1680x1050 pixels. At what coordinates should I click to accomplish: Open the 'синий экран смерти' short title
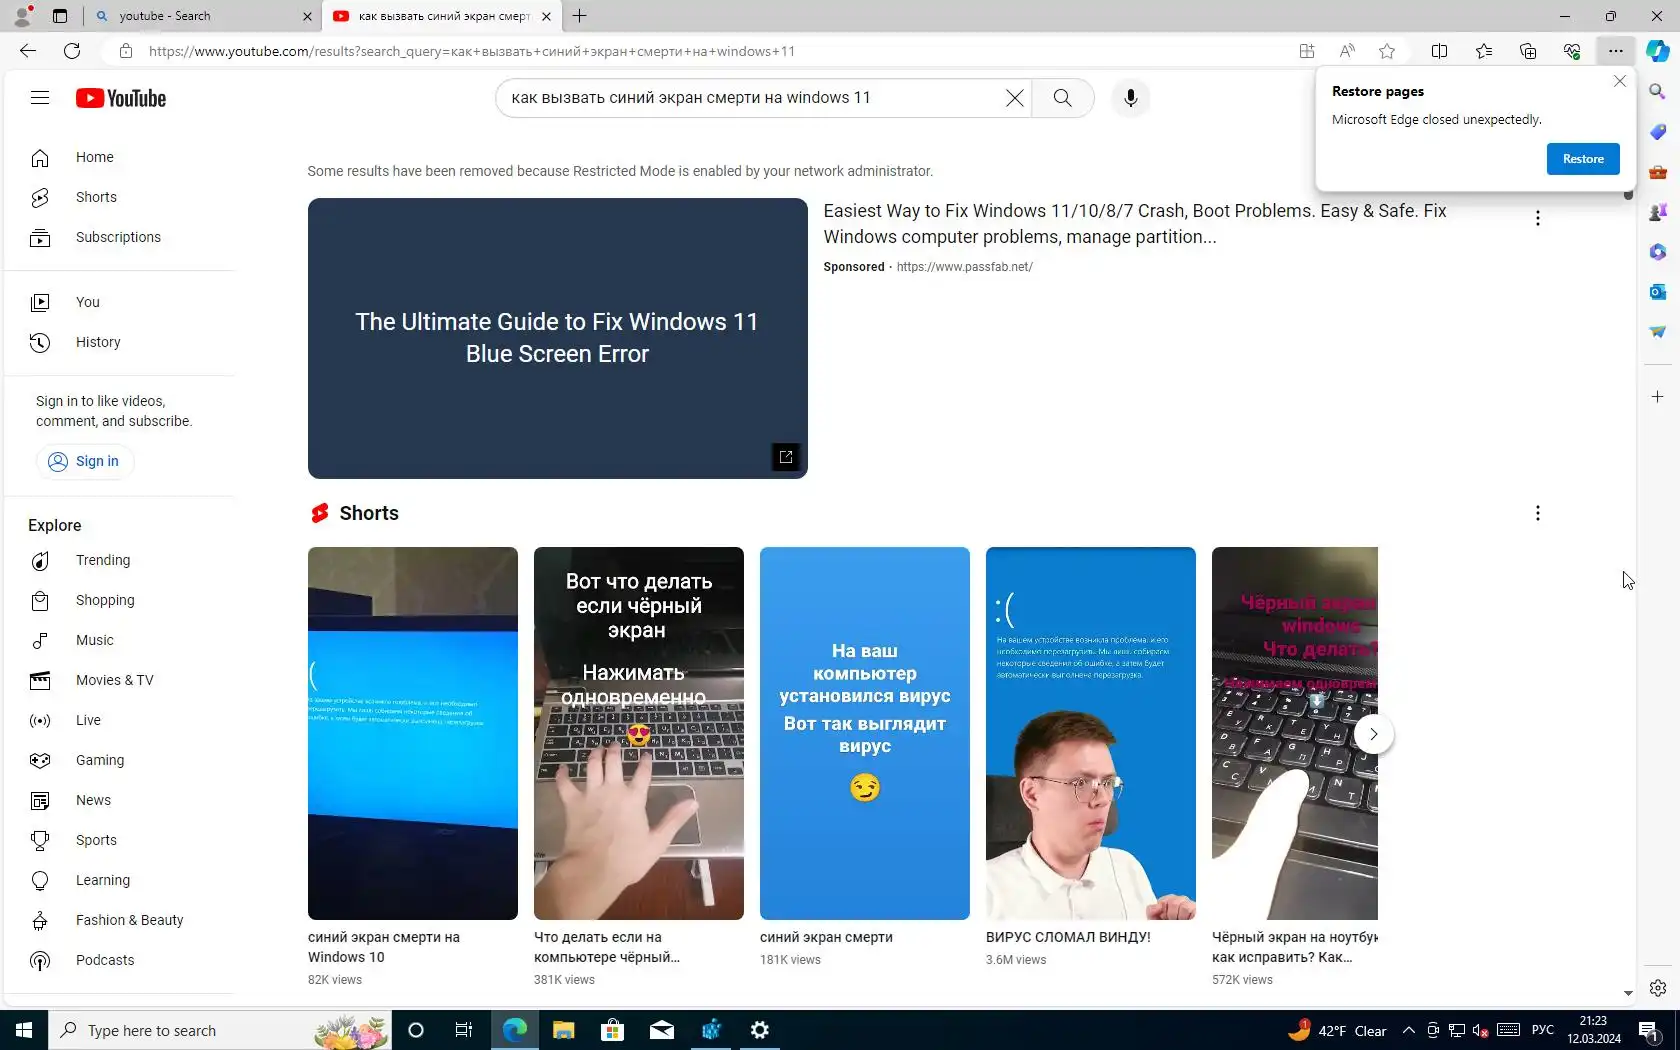[826, 938]
